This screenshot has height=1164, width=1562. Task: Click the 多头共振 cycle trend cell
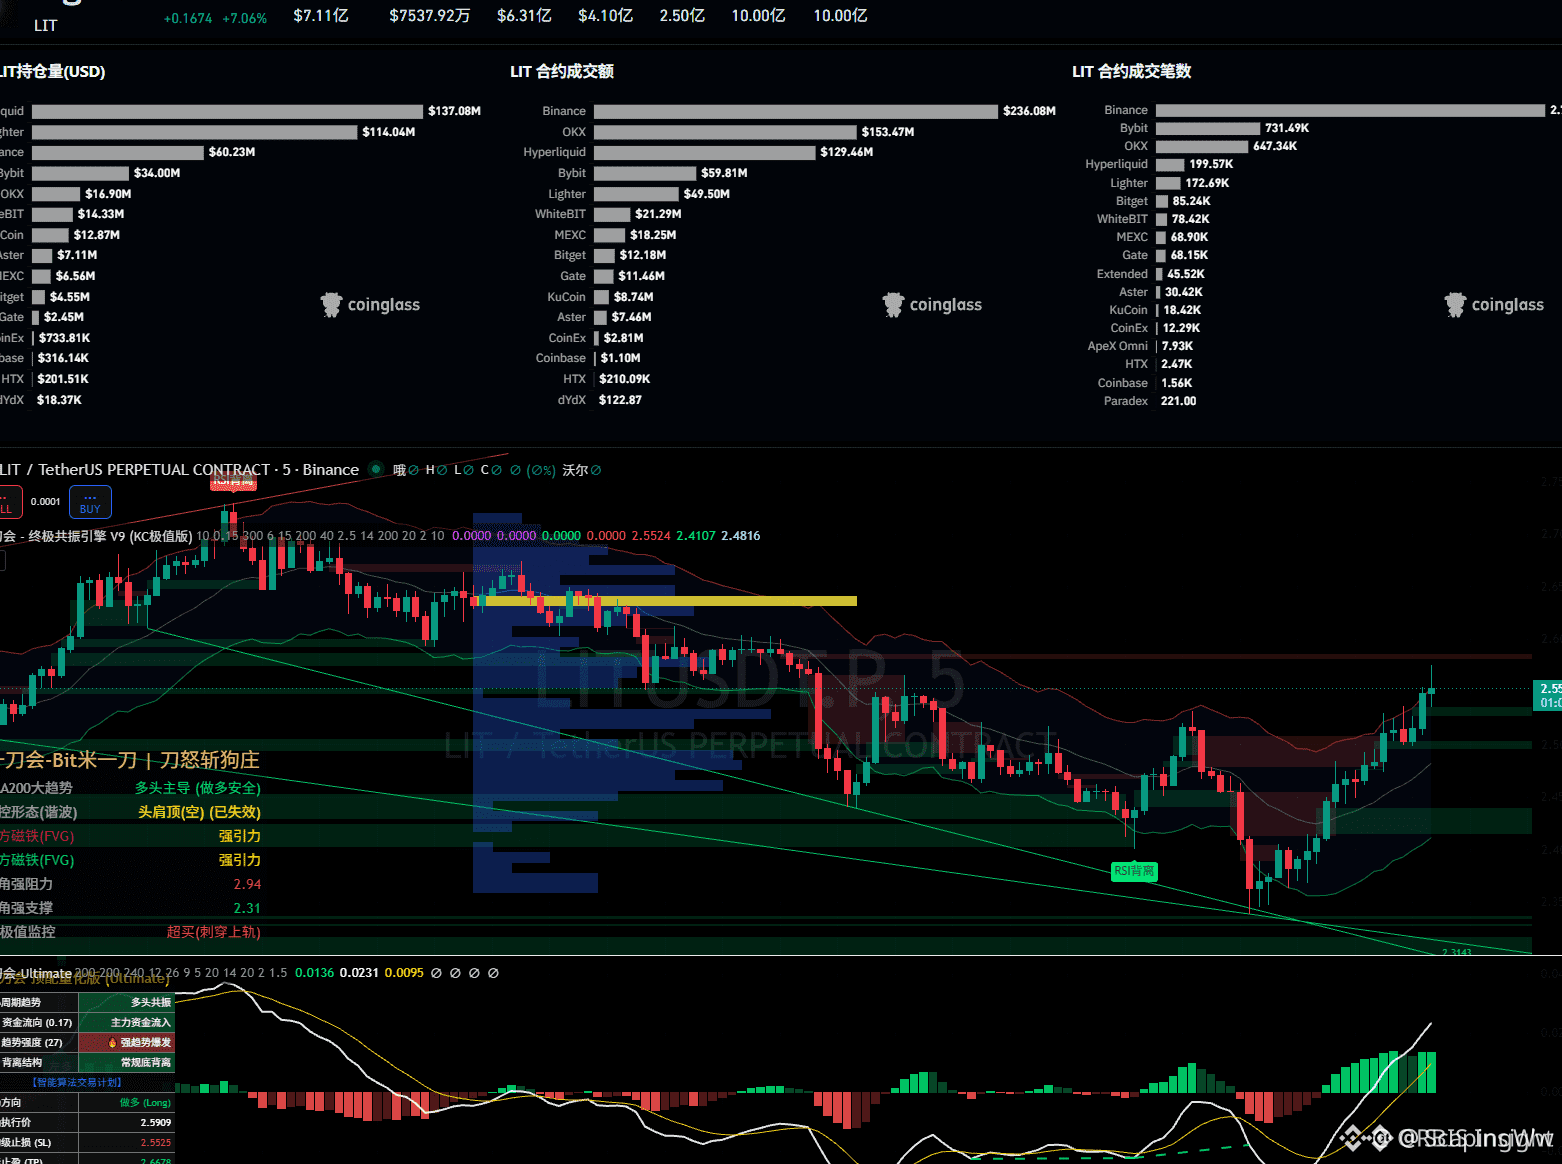[x=127, y=1002]
